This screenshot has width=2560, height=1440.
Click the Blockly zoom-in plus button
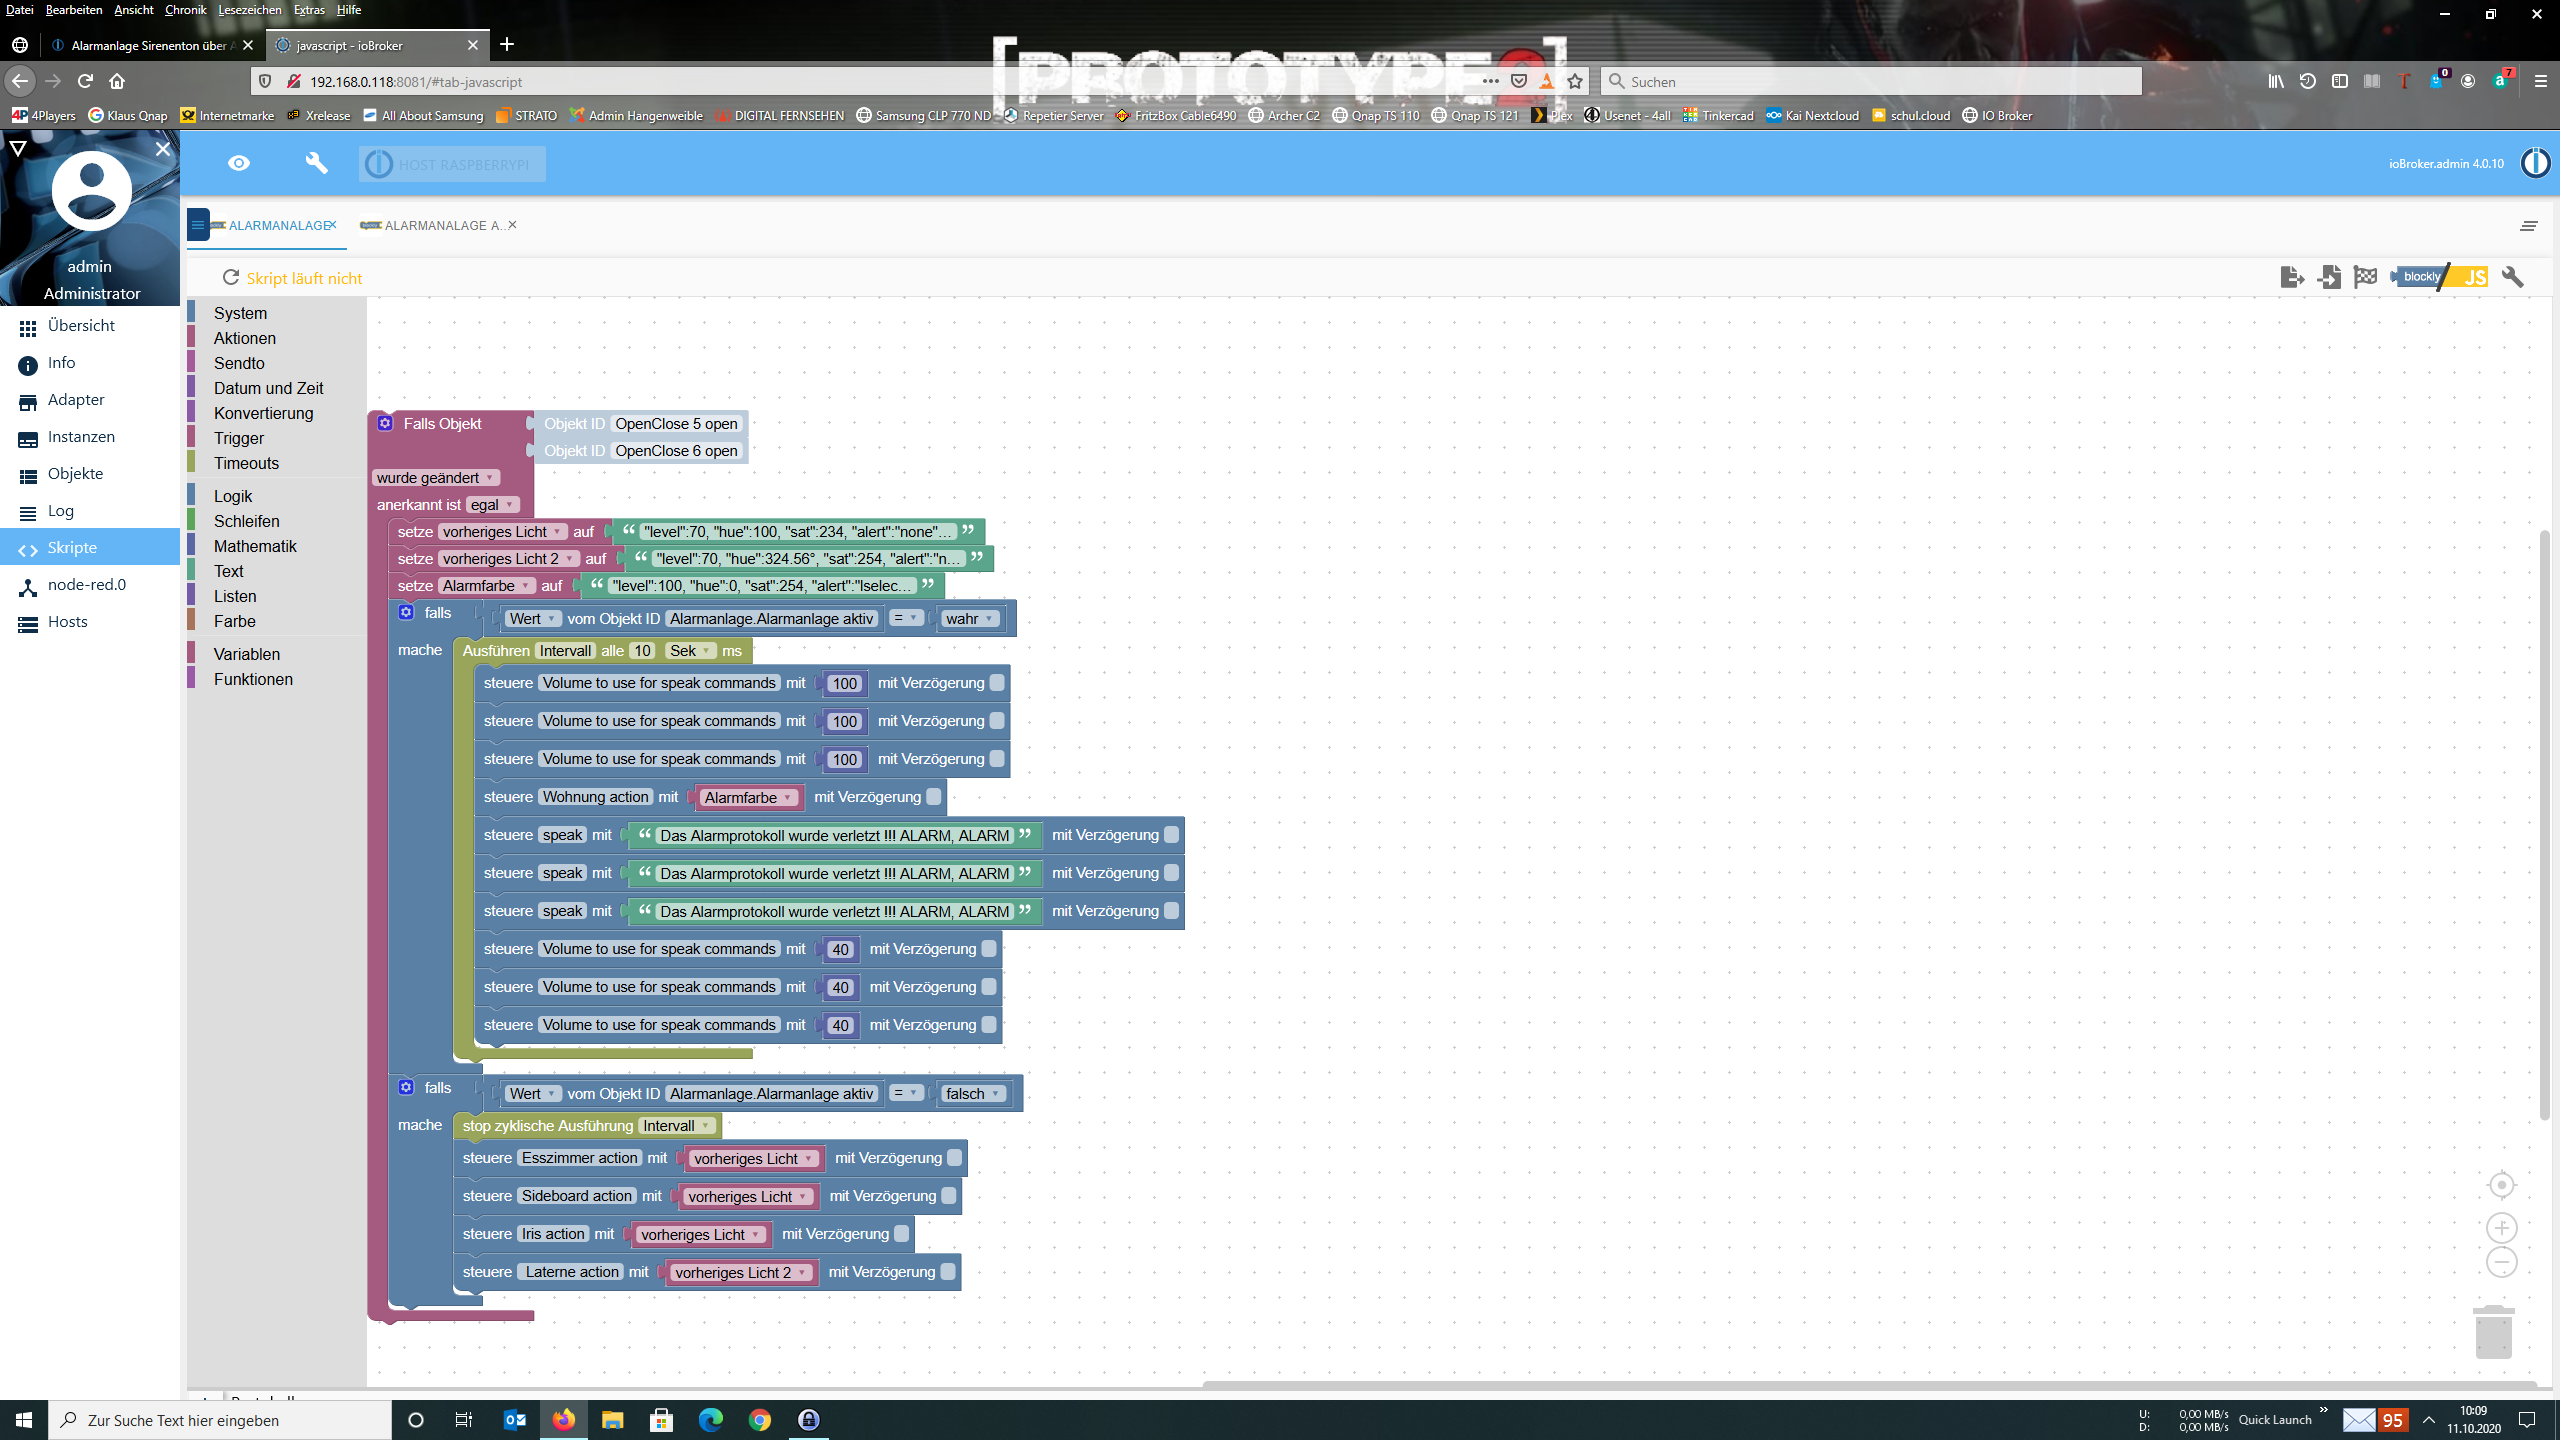2501,1227
